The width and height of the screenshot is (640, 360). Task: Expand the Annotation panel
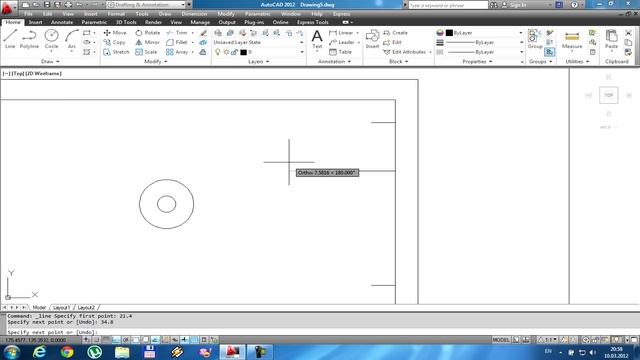(334, 62)
